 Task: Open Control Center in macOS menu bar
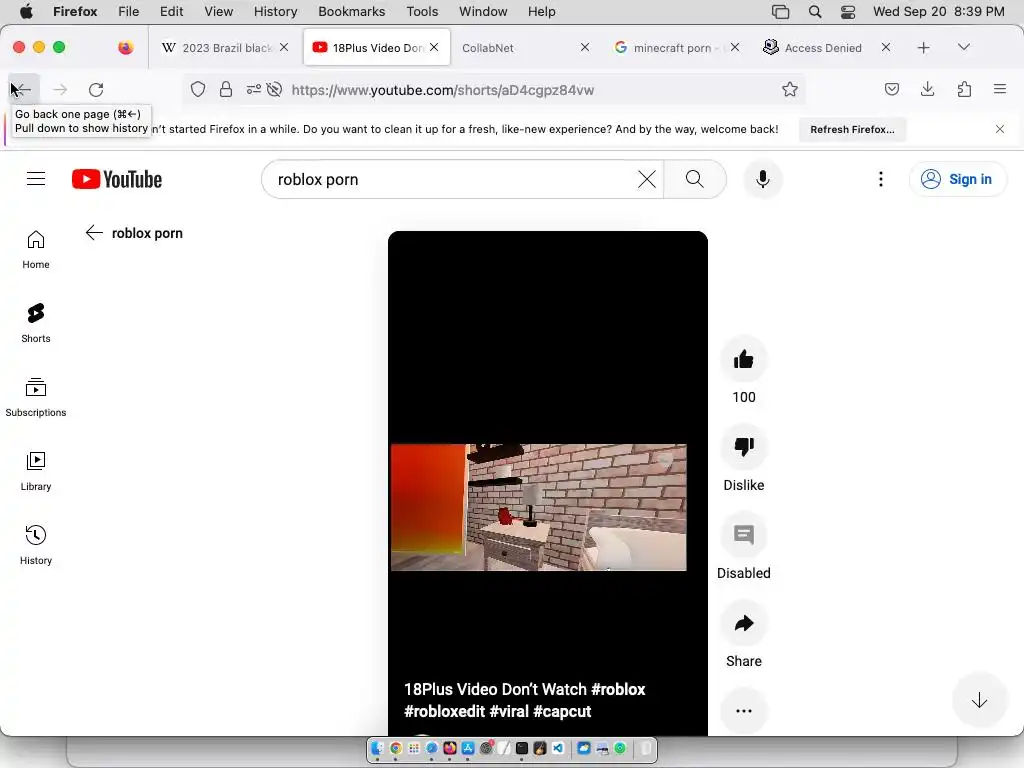848,12
